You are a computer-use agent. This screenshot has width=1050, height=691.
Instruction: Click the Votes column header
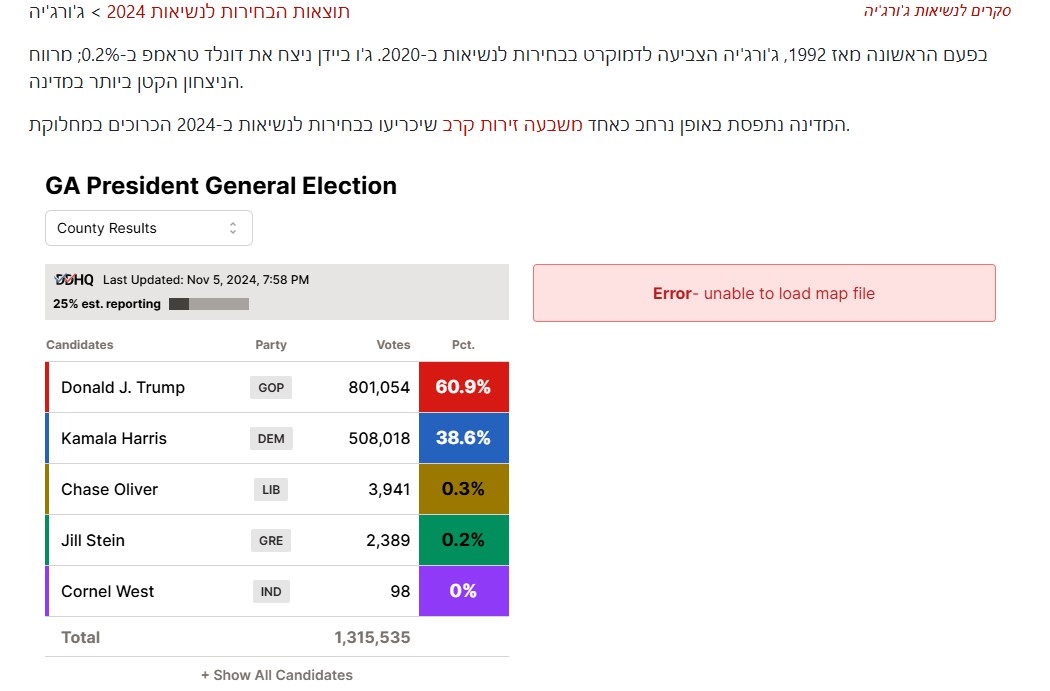tap(393, 344)
